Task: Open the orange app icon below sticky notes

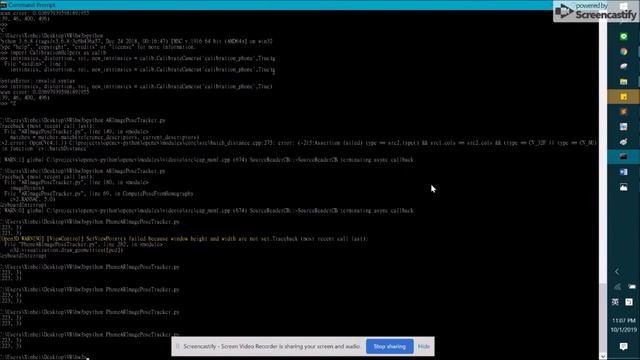Action: tap(623, 112)
